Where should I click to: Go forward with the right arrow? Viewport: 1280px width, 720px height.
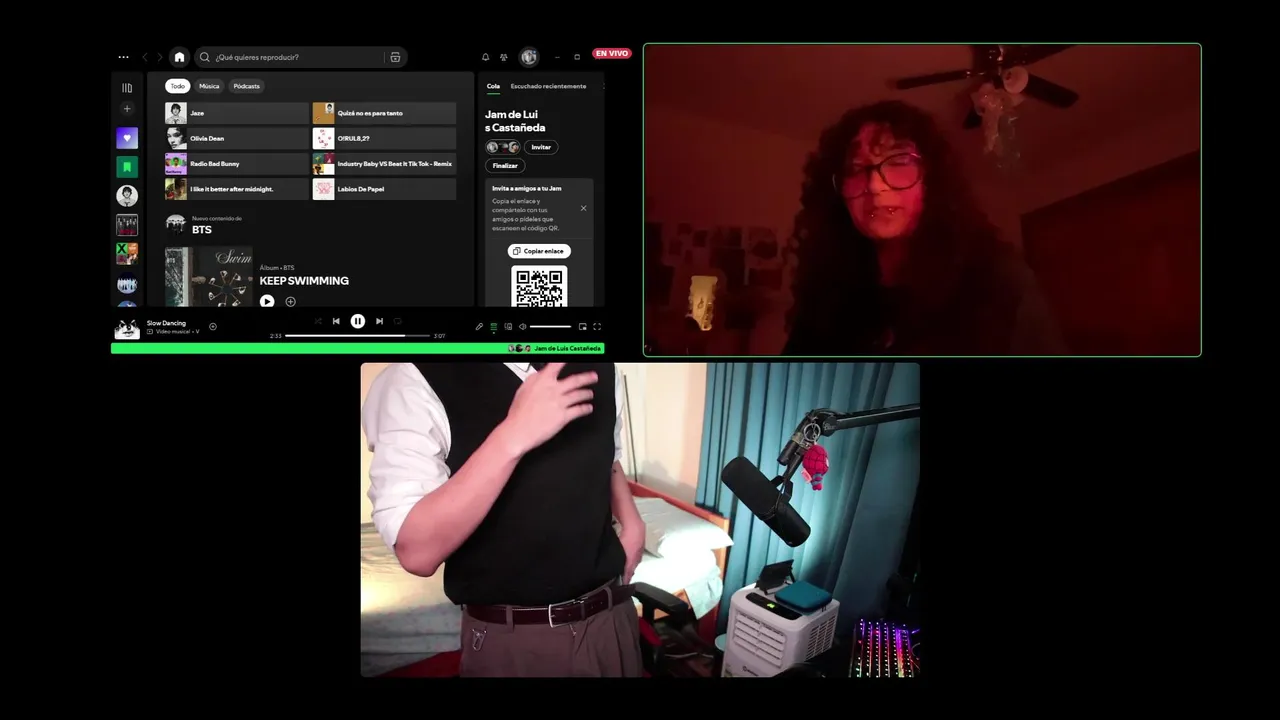pyautogui.click(x=159, y=57)
